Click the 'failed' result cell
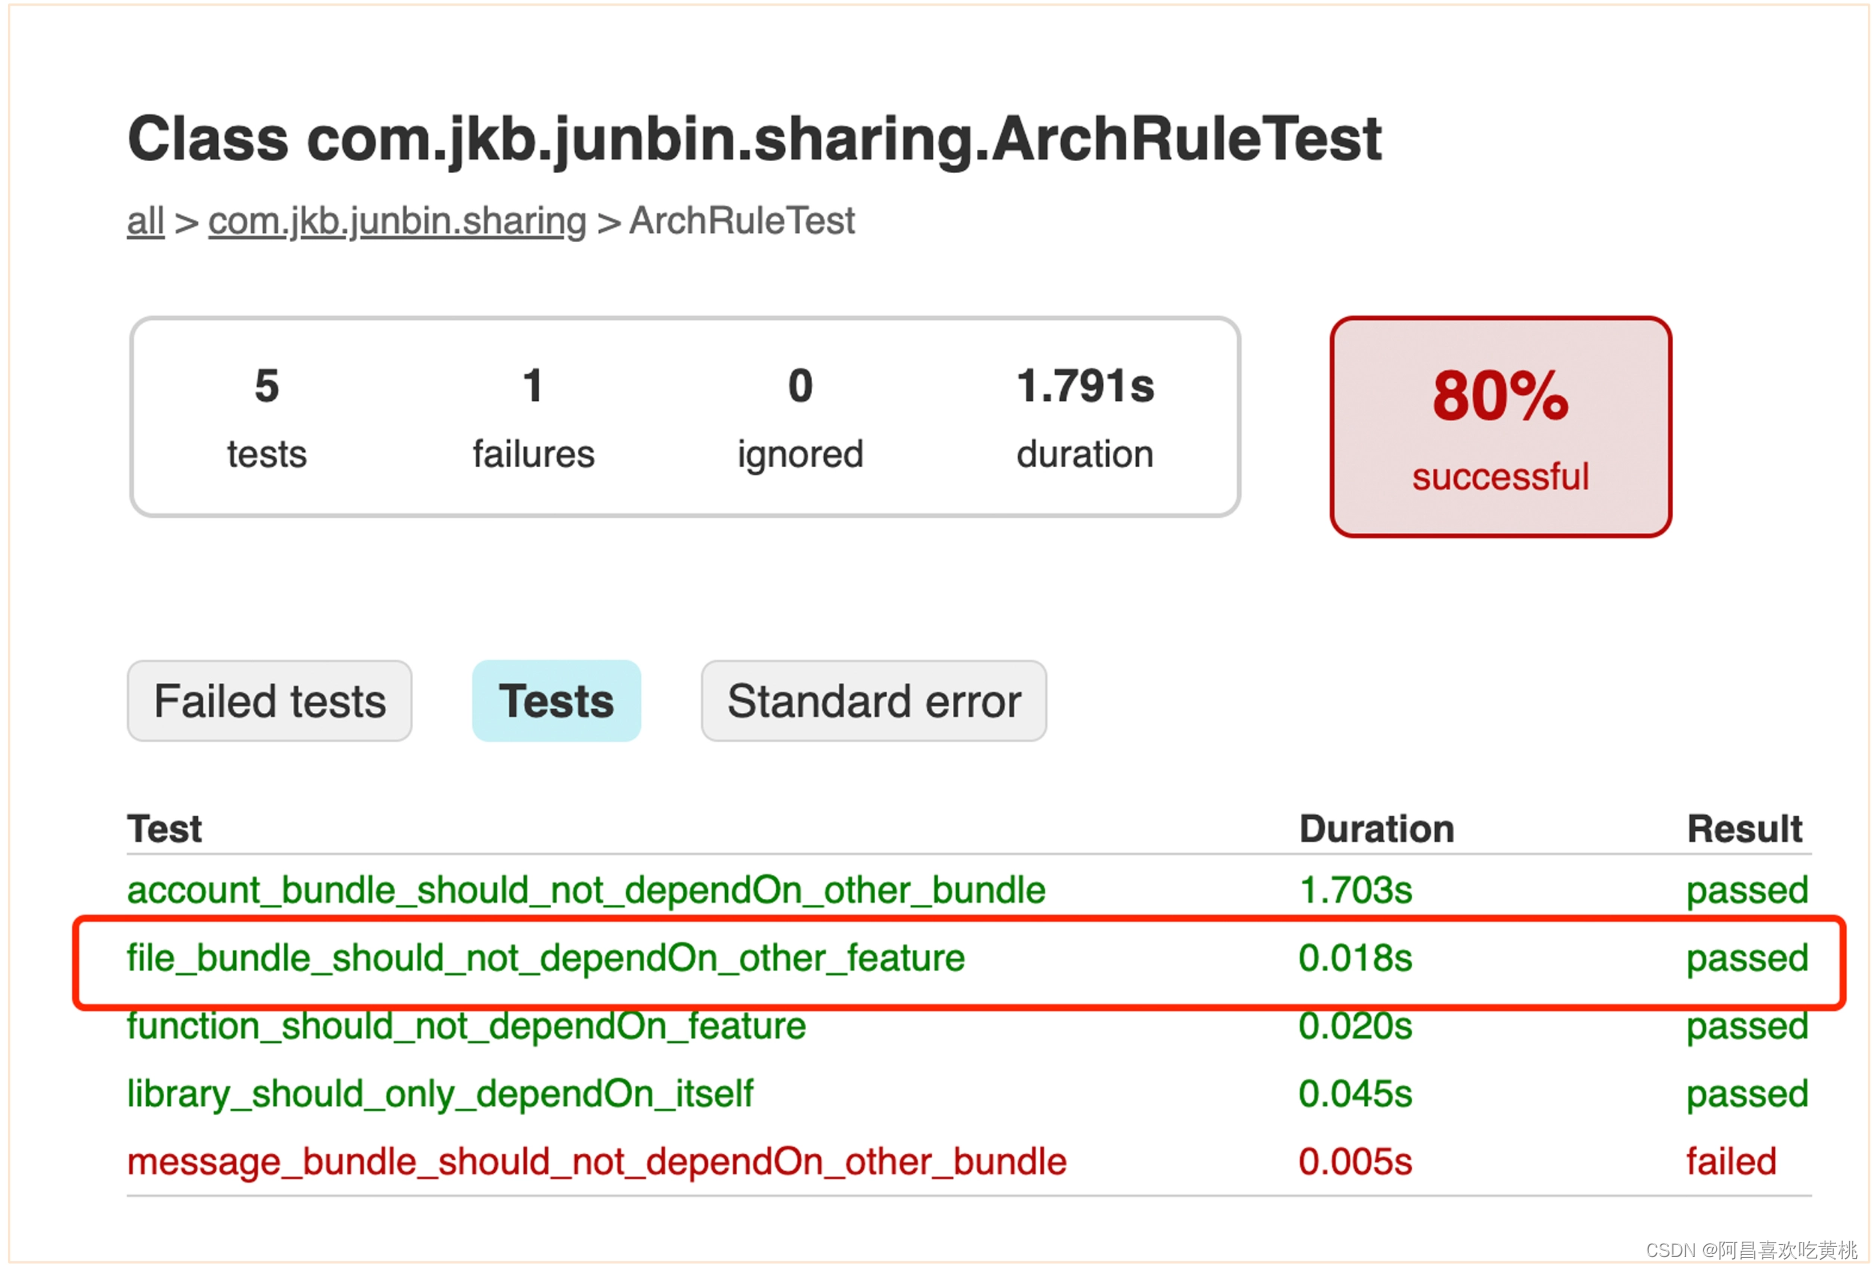 [x=1731, y=1162]
